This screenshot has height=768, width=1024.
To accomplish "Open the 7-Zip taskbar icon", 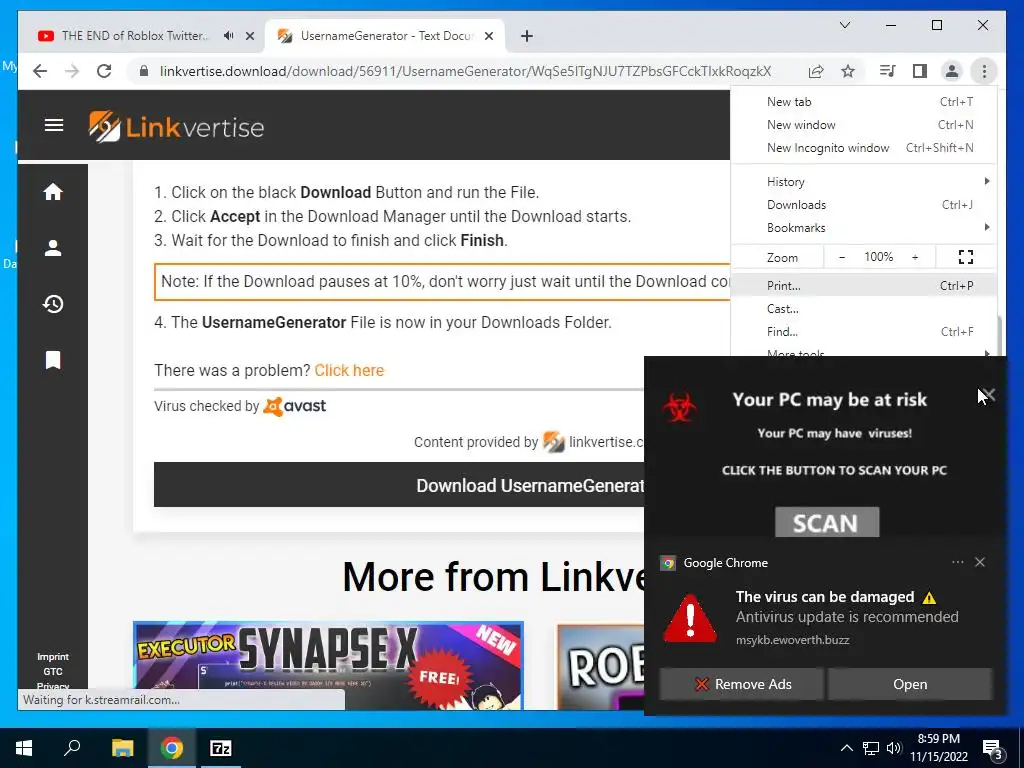I will (x=221, y=748).
